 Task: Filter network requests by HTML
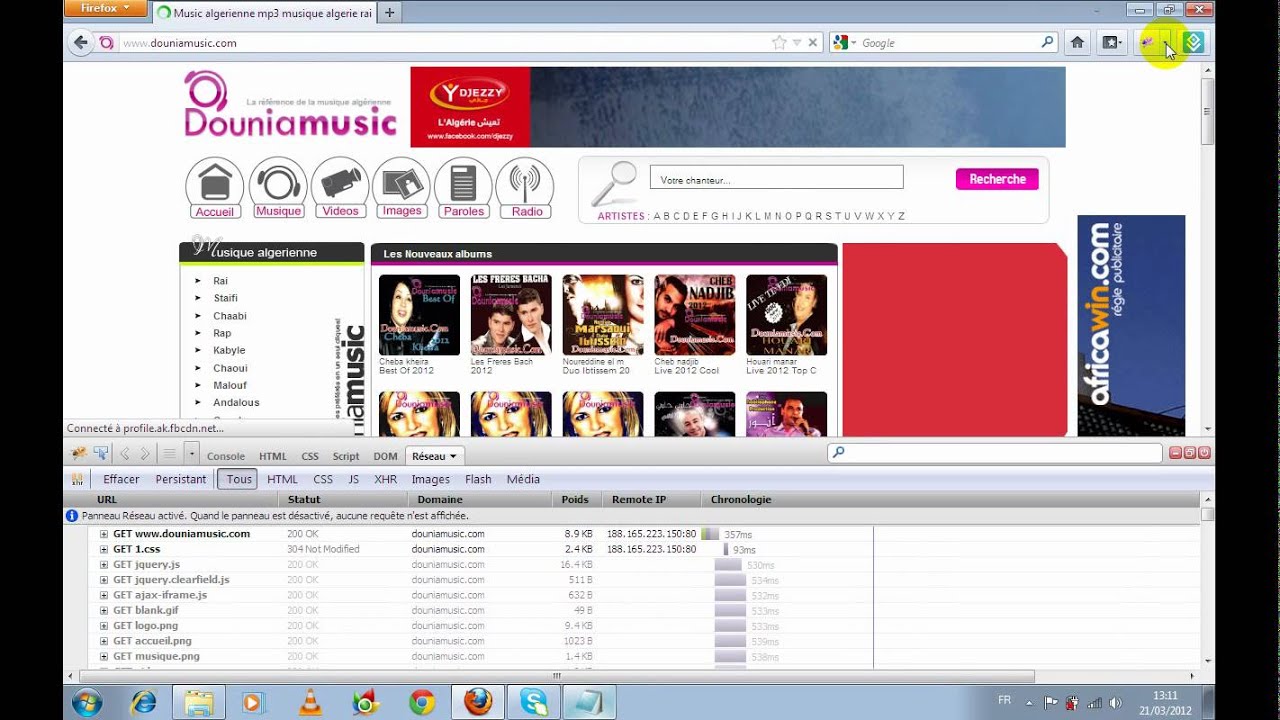(x=282, y=479)
